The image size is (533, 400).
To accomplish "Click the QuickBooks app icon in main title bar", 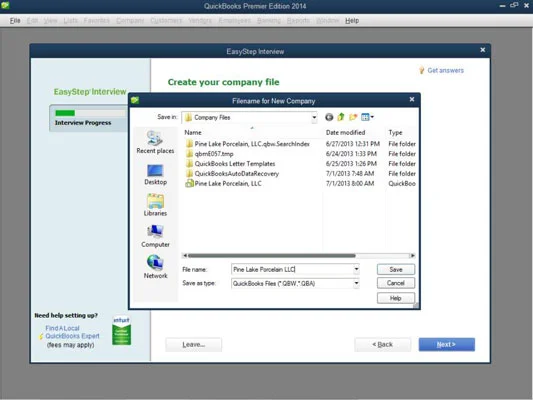I will coord(5,5).
